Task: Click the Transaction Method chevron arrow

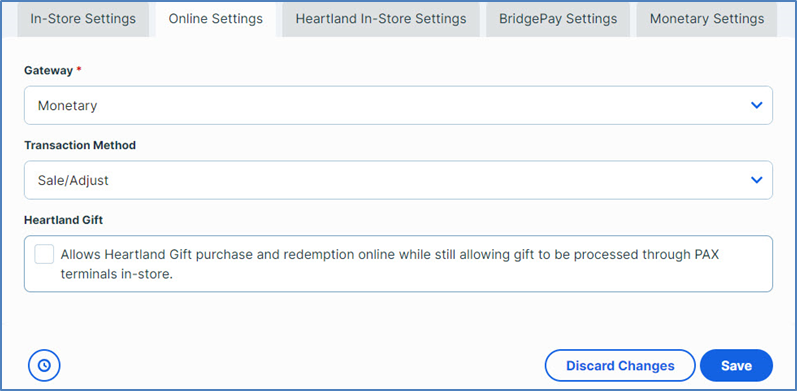Action: tap(756, 180)
